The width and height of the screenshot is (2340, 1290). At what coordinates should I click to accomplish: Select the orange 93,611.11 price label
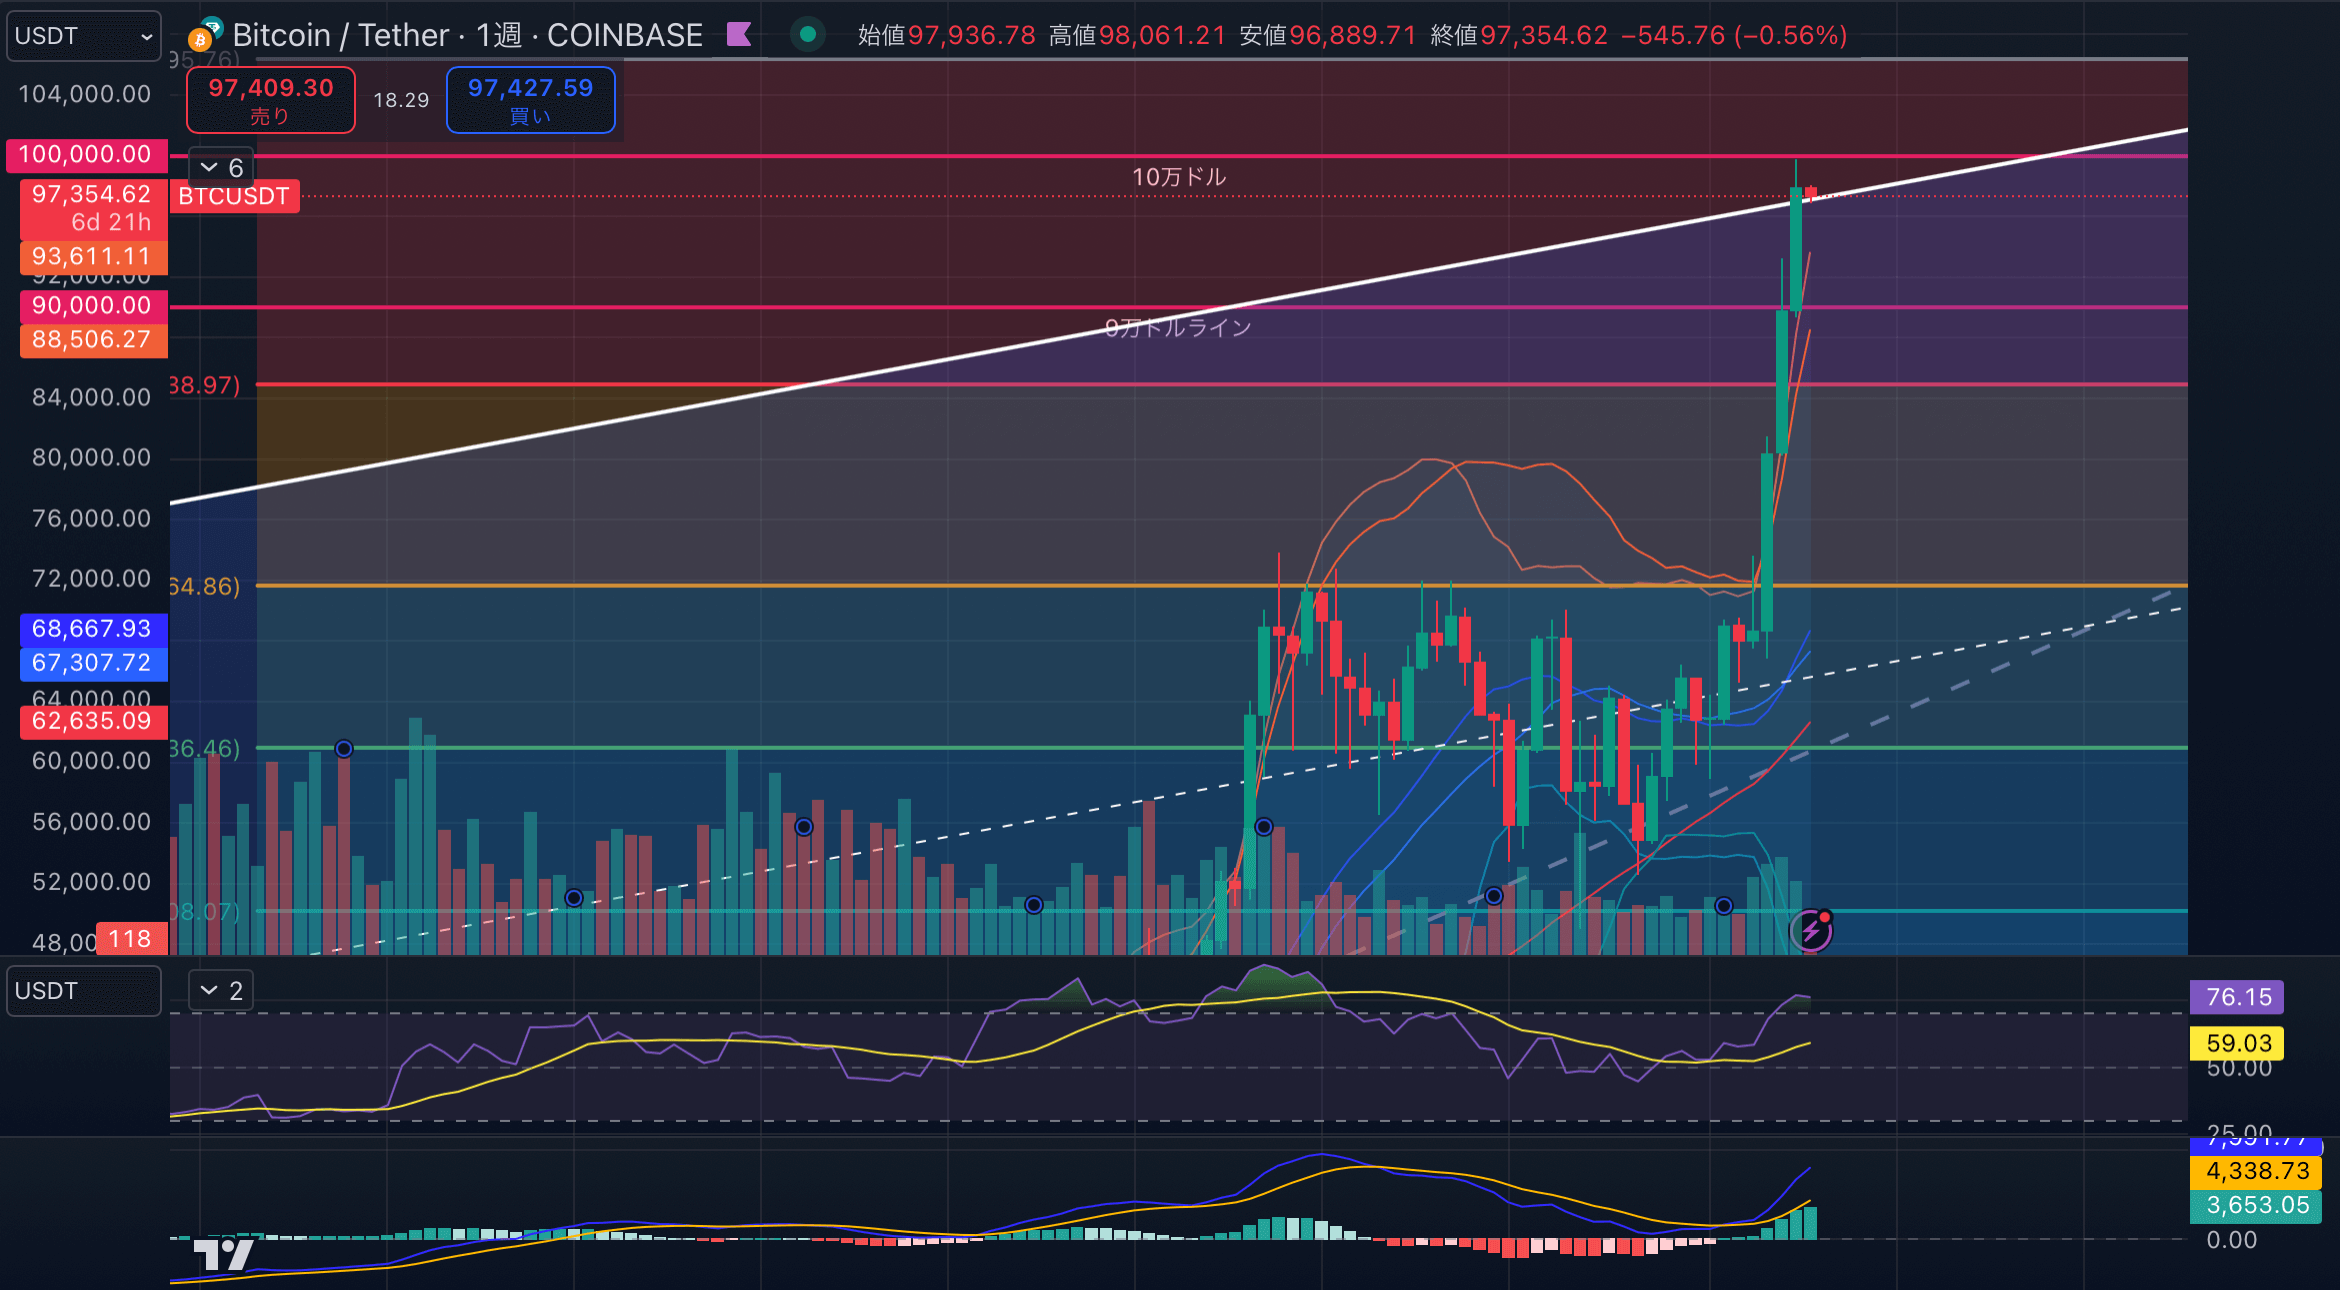(93, 256)
